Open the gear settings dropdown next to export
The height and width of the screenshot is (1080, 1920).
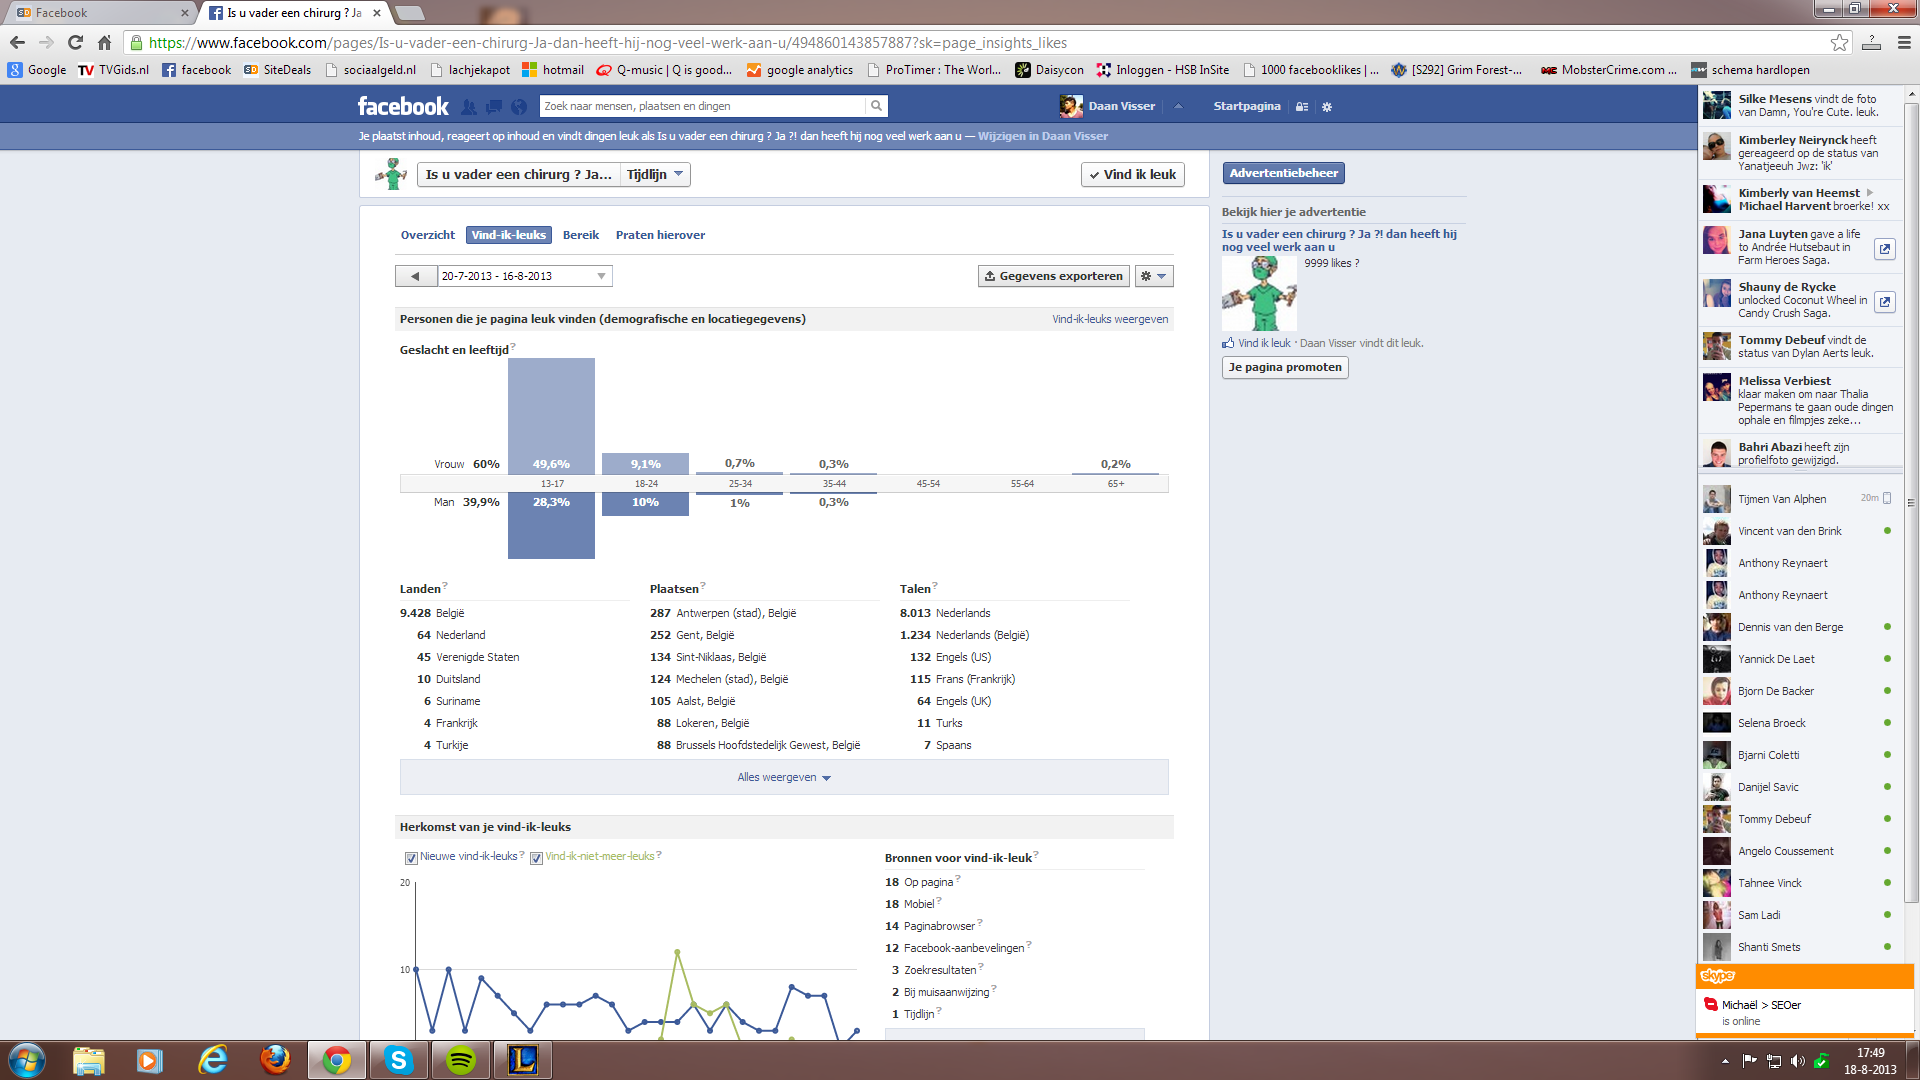coord(1154,276)
